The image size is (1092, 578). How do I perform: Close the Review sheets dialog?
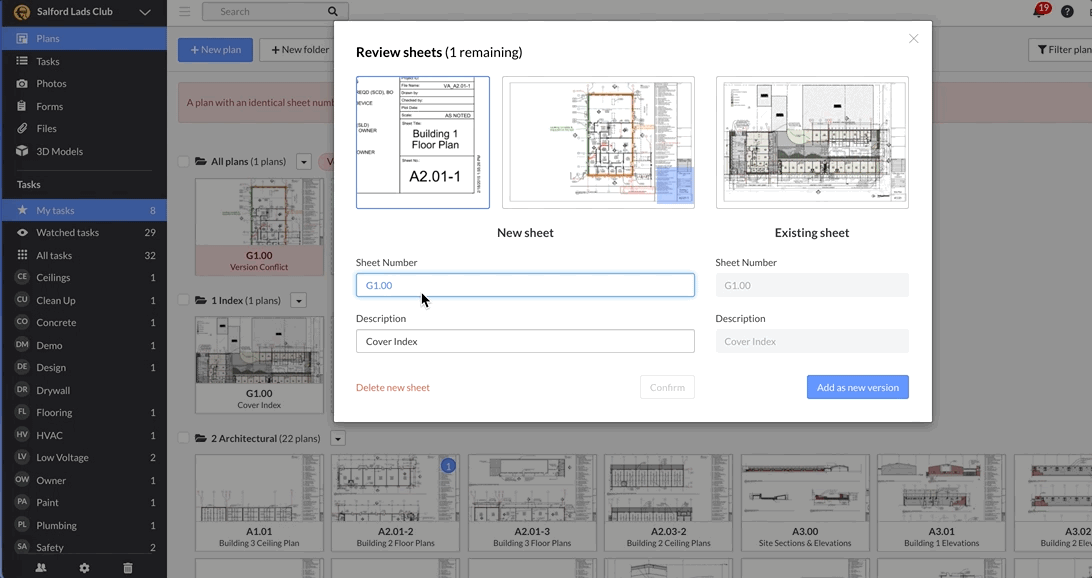coord(913,39)
